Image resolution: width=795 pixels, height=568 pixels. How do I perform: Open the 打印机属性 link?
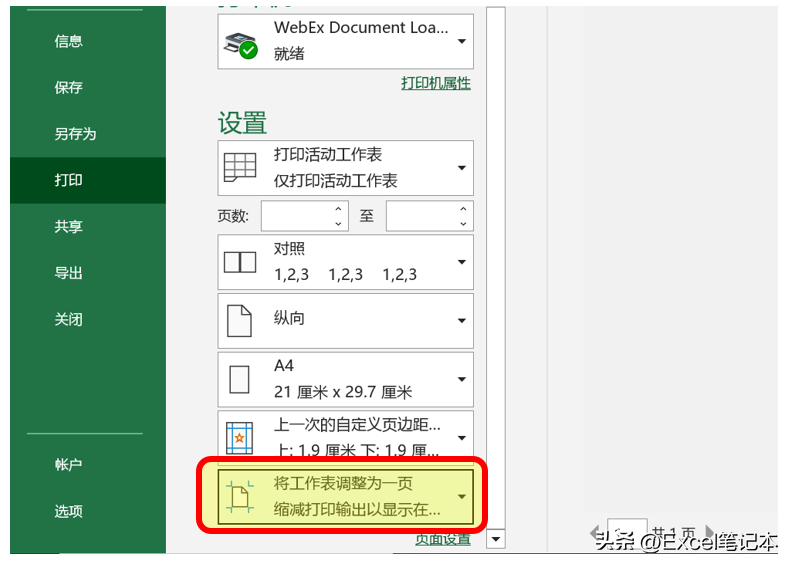coord(436,83)
